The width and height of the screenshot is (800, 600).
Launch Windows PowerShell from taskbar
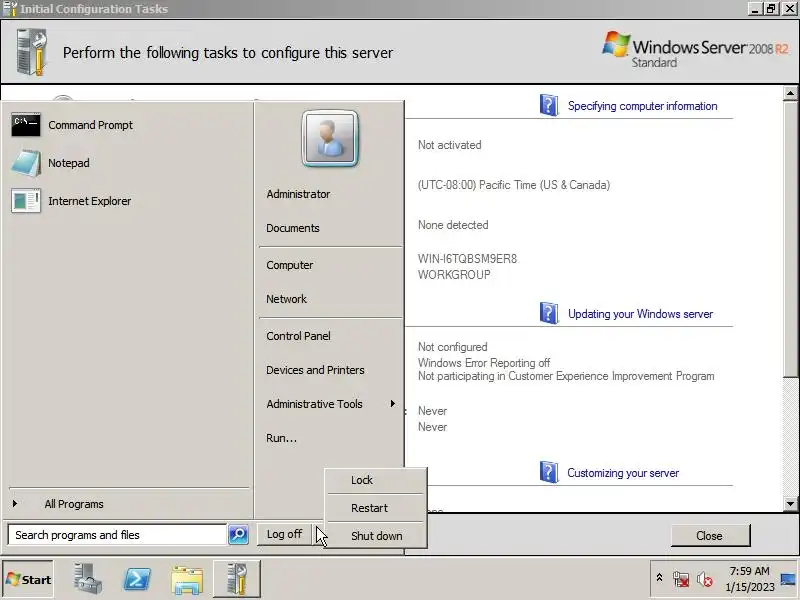click(137, 579)
